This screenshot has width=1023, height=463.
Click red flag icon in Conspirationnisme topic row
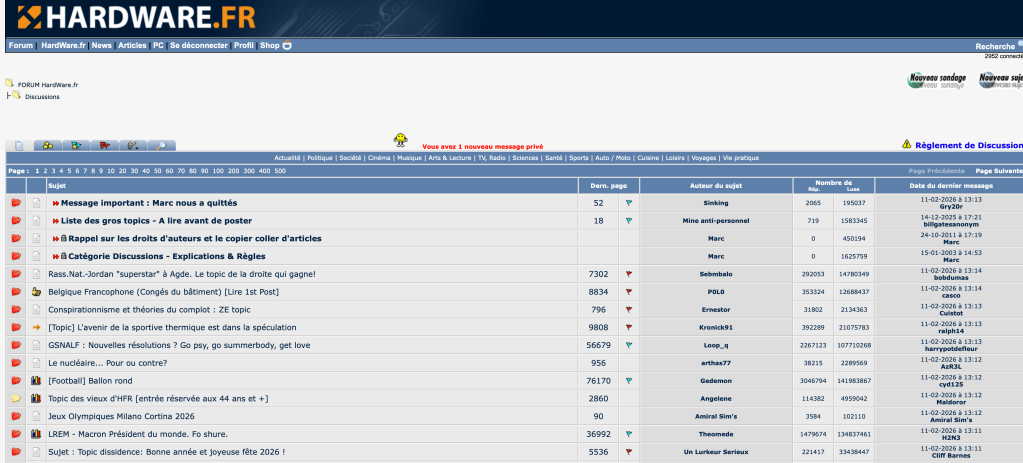click(629, 309)
